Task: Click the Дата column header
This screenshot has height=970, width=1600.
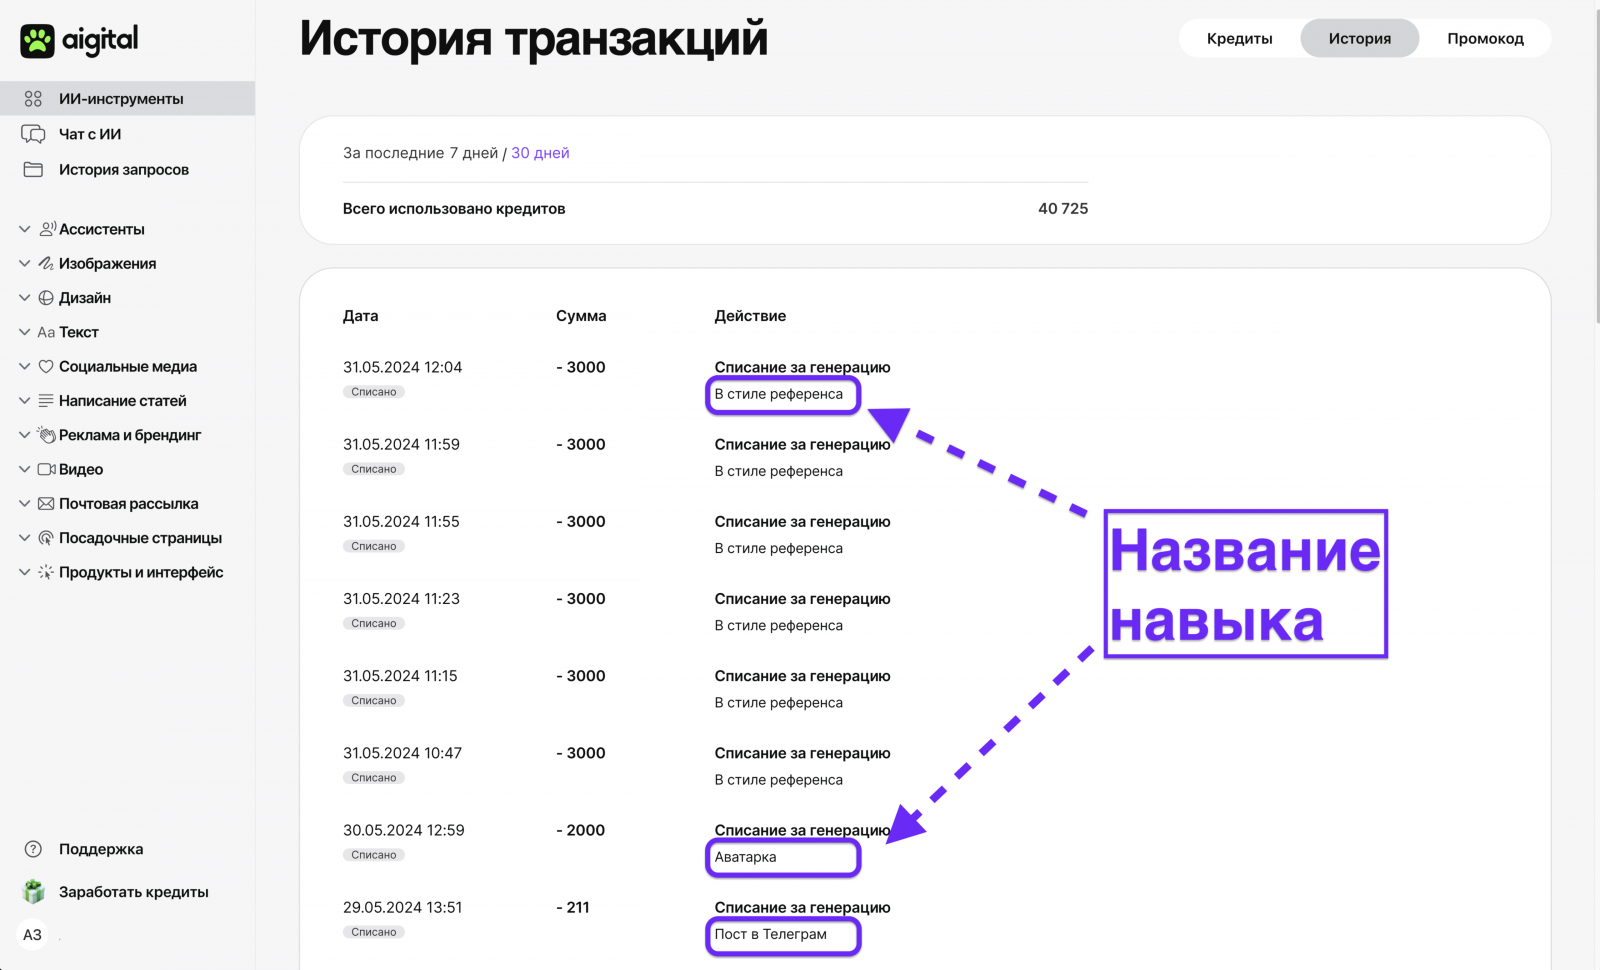Action: pyautogui.click(x=361, y=316)
